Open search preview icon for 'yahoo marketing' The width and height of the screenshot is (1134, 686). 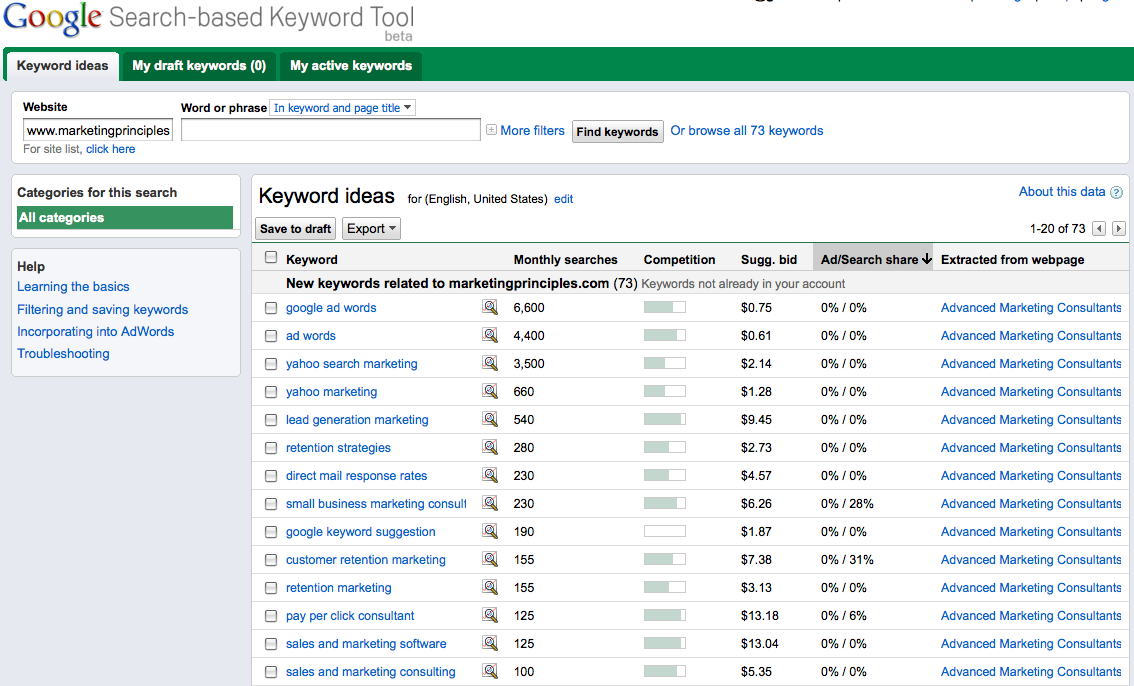tap(490, 392)
